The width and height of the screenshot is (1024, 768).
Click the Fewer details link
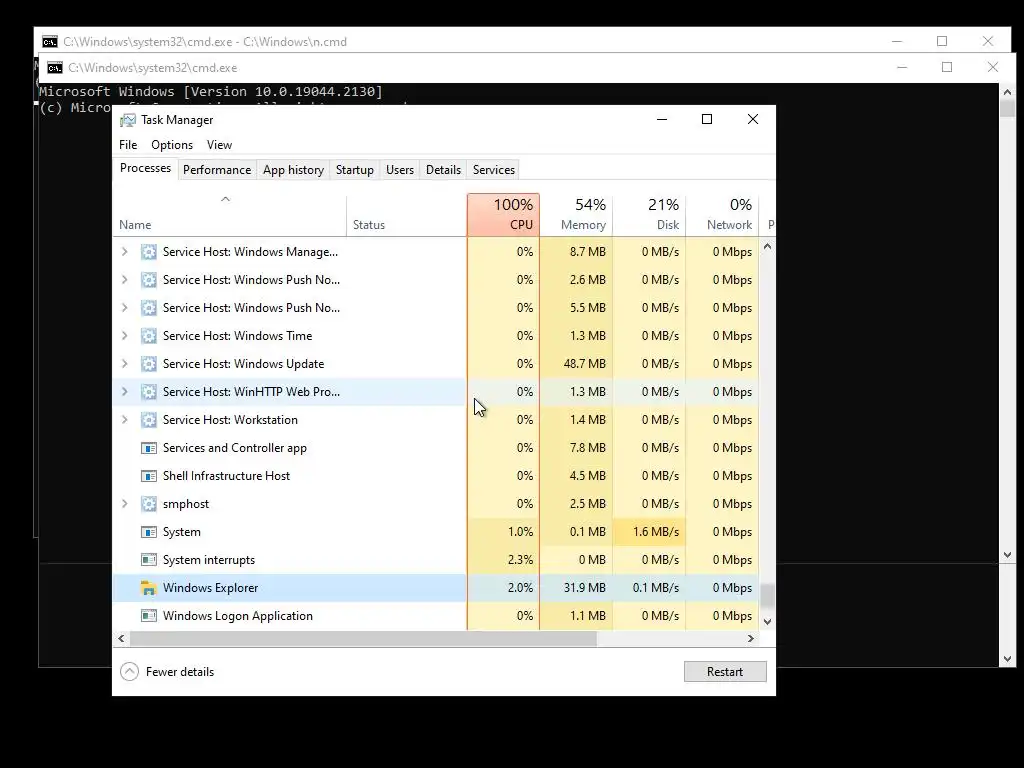[180, 672]
